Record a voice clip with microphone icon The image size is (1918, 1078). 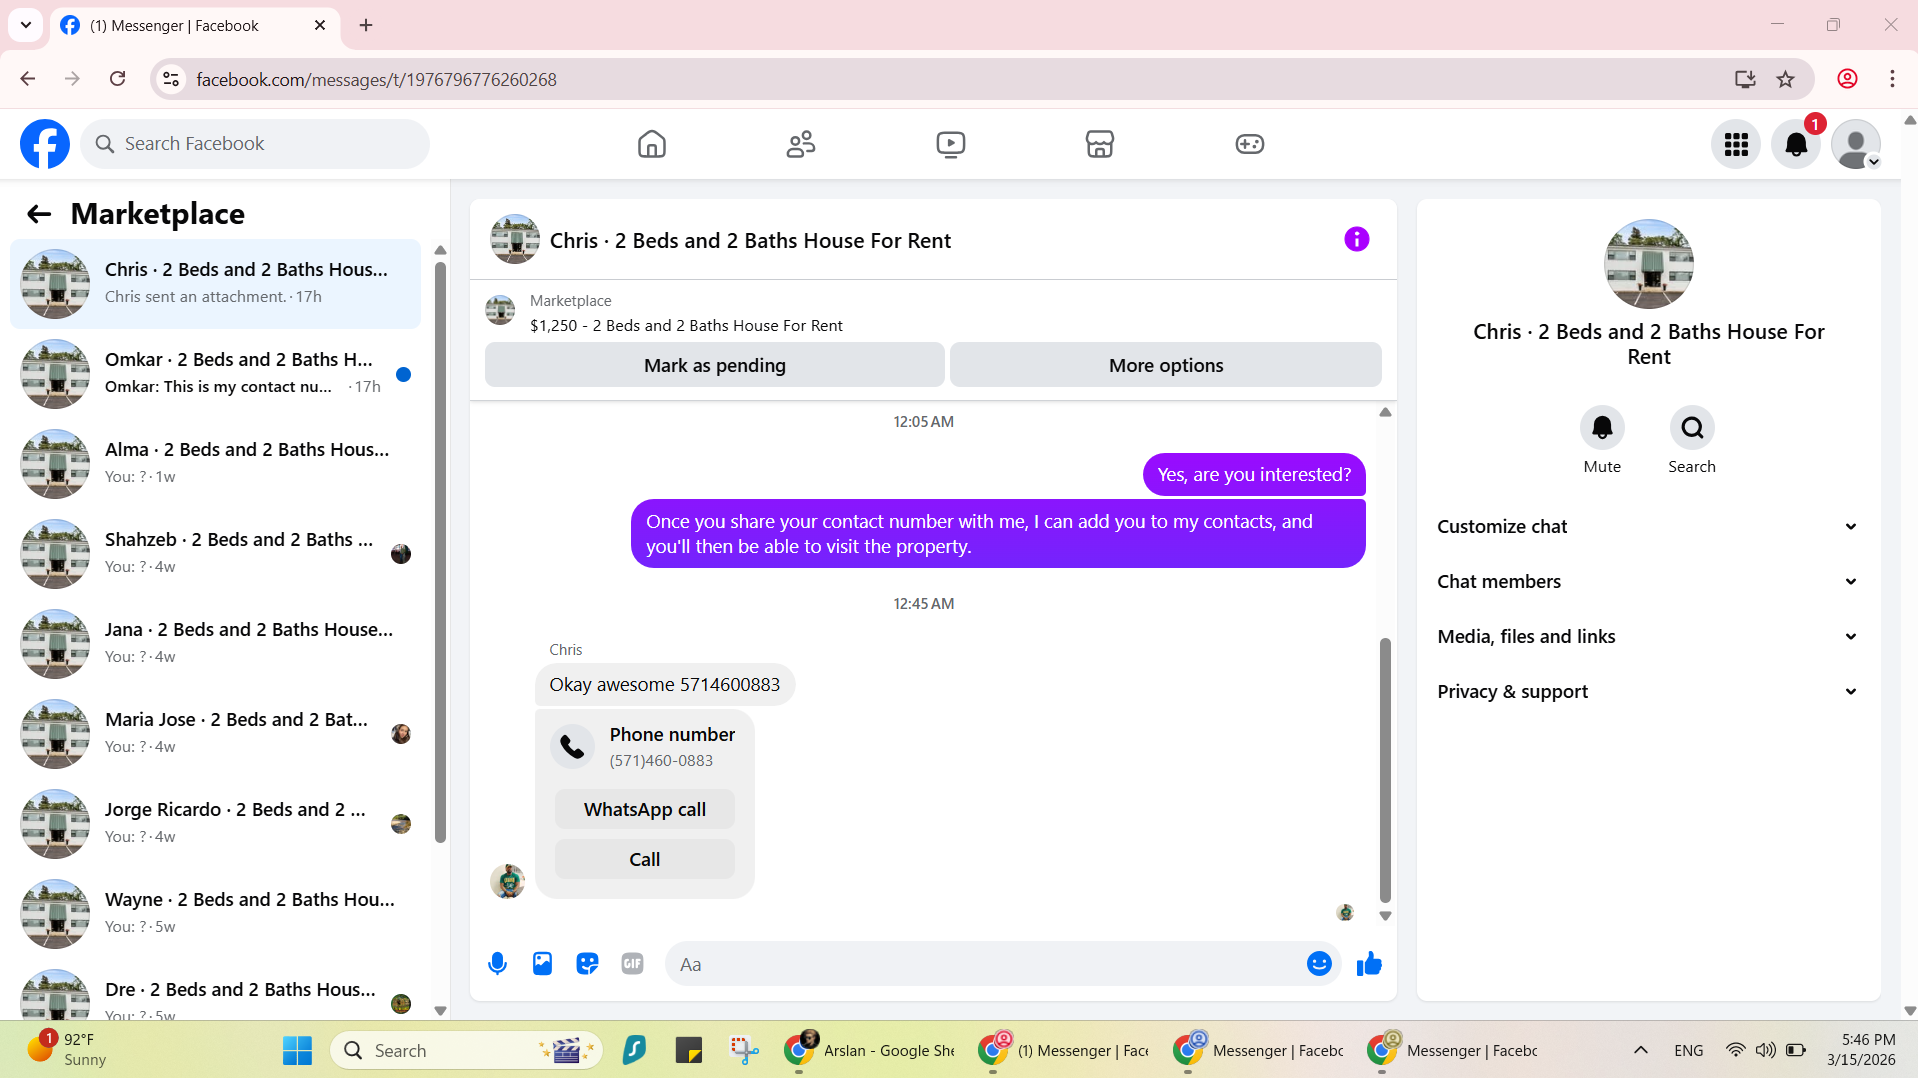tap(497, 964)
